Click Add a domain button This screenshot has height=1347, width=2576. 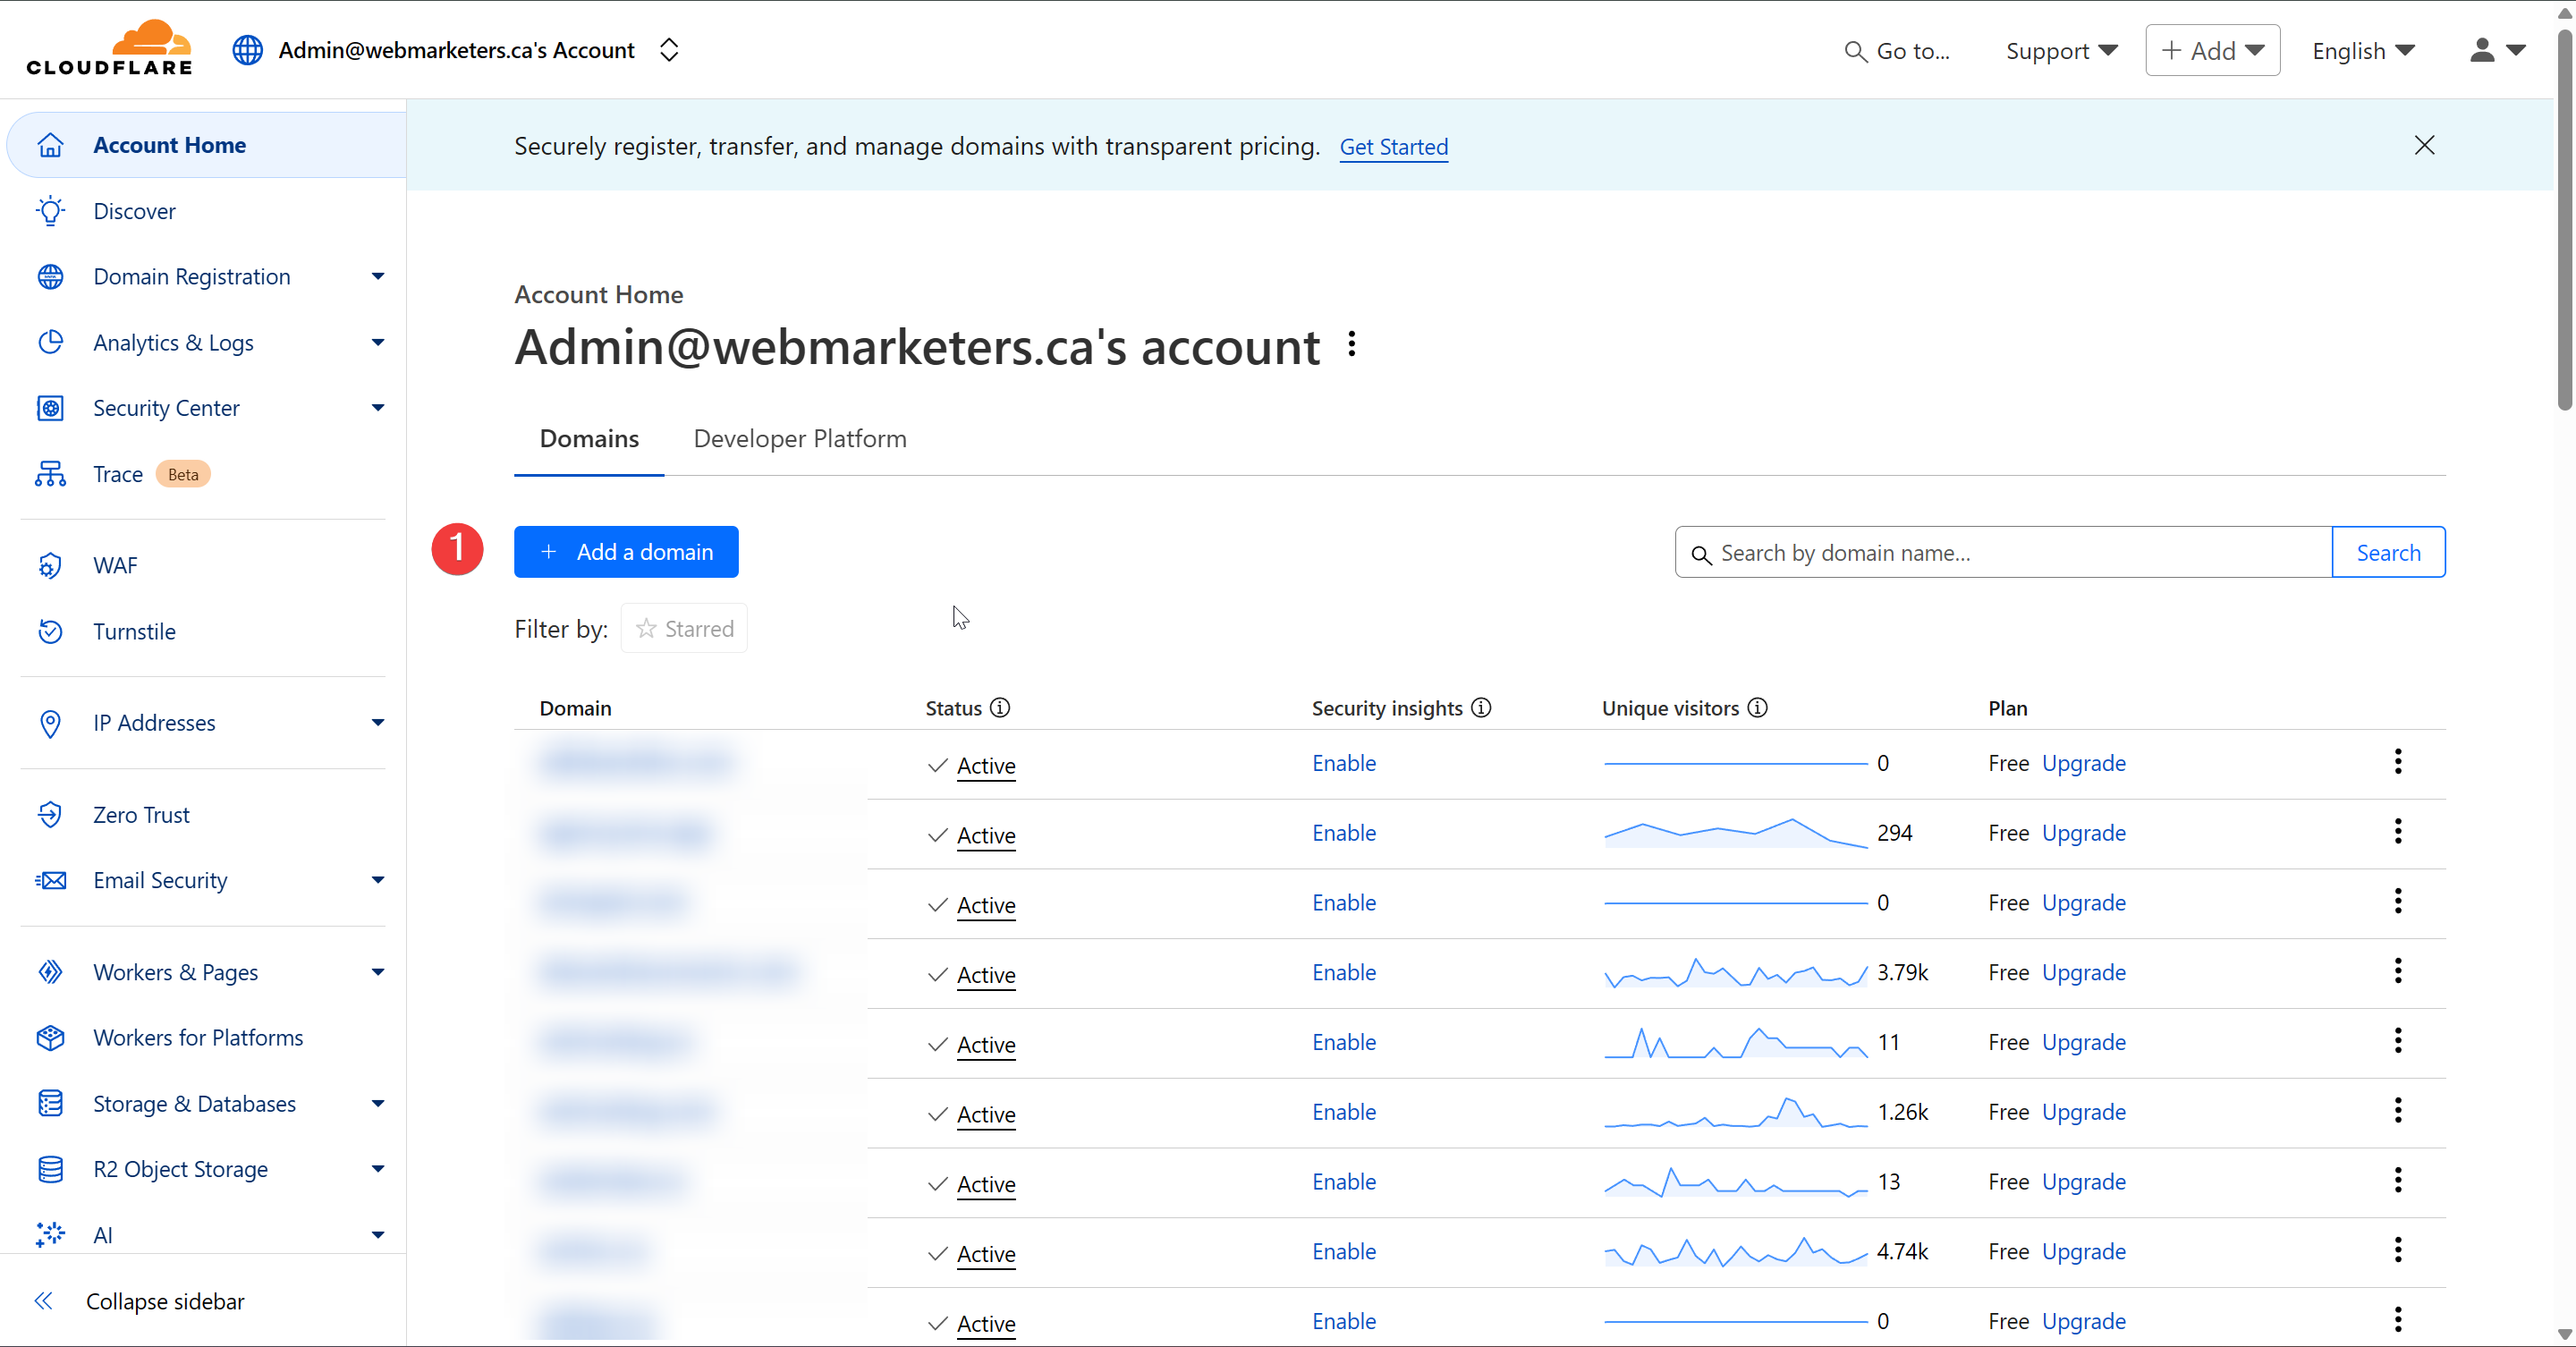[626, 552]
